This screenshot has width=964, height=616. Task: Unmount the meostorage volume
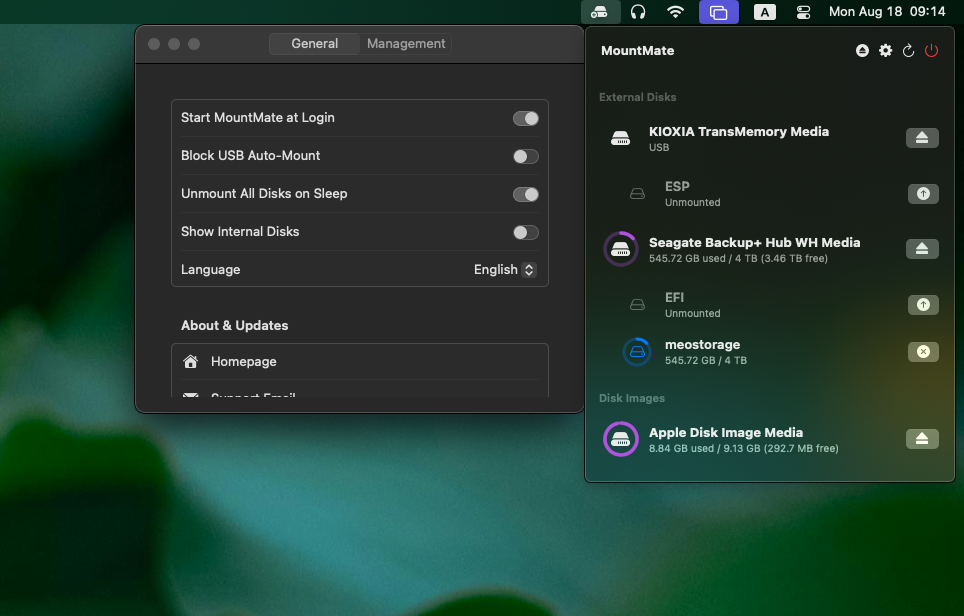click(923, 352)
